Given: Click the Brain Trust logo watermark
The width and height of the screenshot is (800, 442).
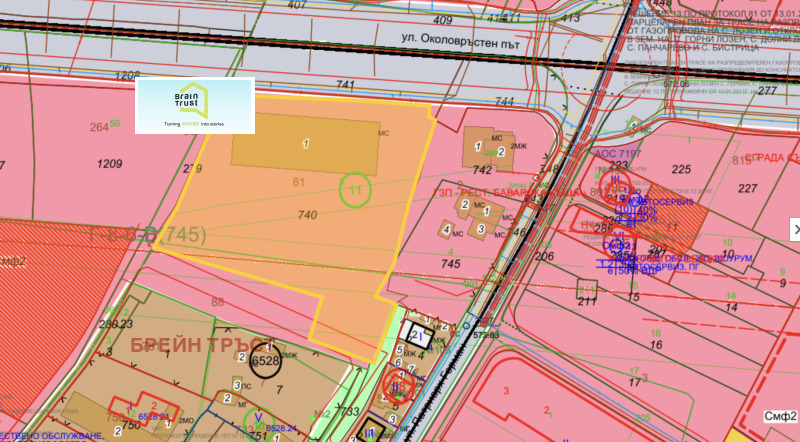Looking at the screenshot, I should pos(195,105).
